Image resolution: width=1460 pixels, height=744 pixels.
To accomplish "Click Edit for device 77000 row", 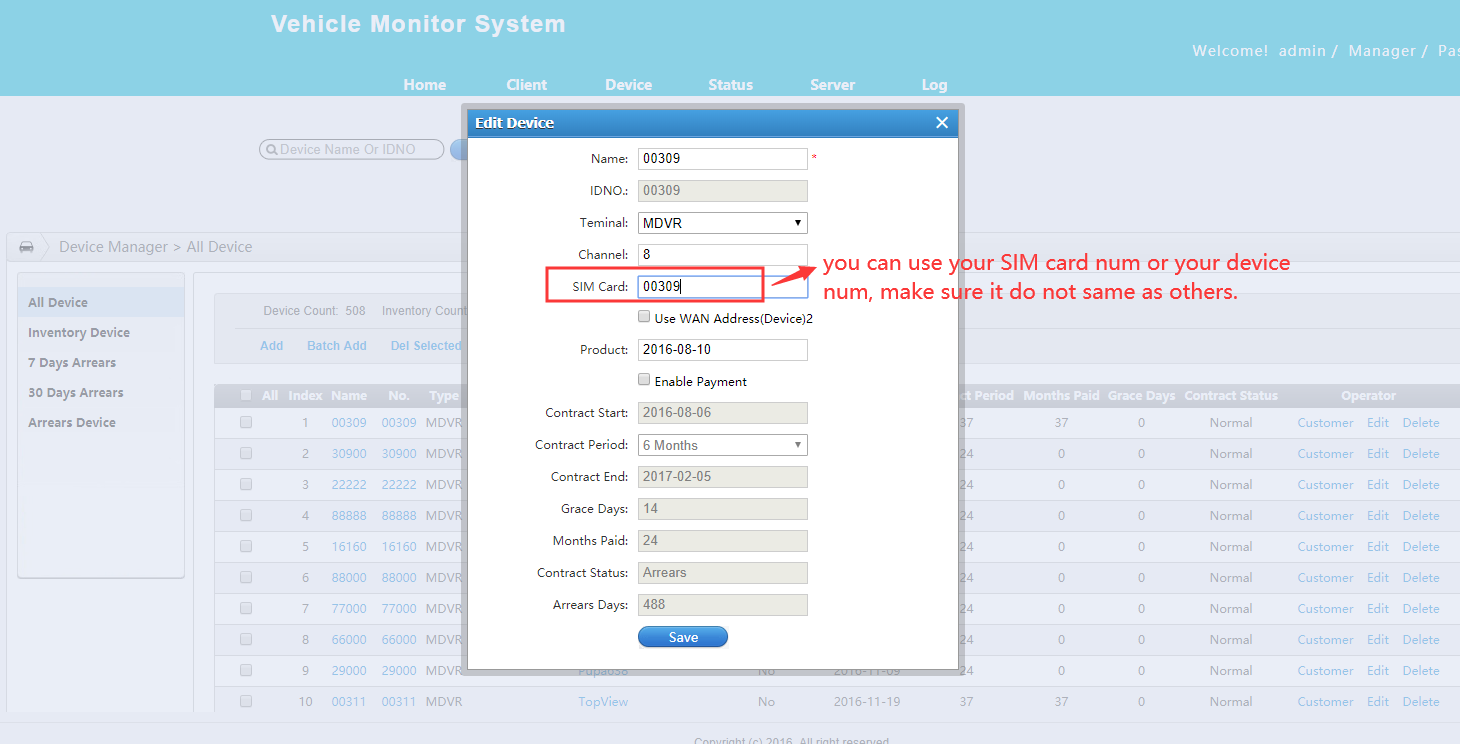I will (1378, 609).
